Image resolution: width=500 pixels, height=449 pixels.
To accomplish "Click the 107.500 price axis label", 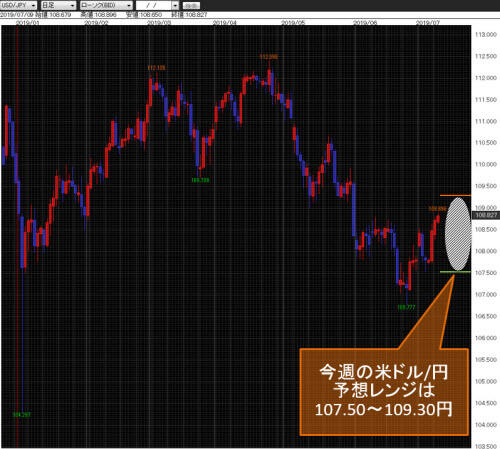I will pyautogui.click(x=486, y=273).
